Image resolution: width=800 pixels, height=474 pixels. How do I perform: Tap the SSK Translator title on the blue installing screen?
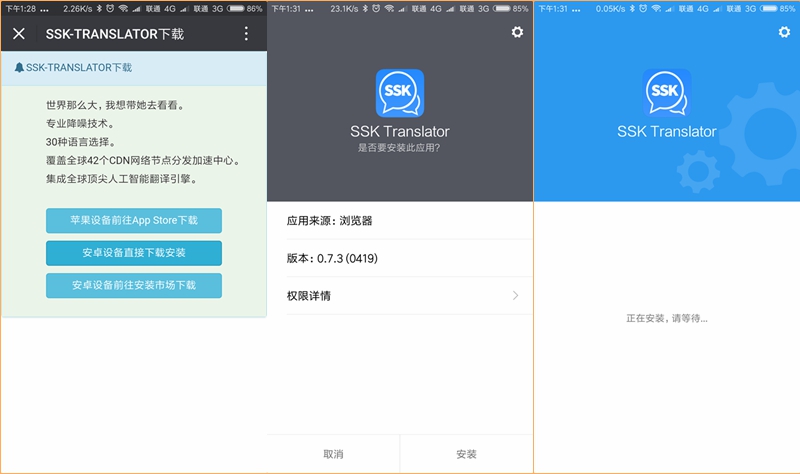click(667, 132)
